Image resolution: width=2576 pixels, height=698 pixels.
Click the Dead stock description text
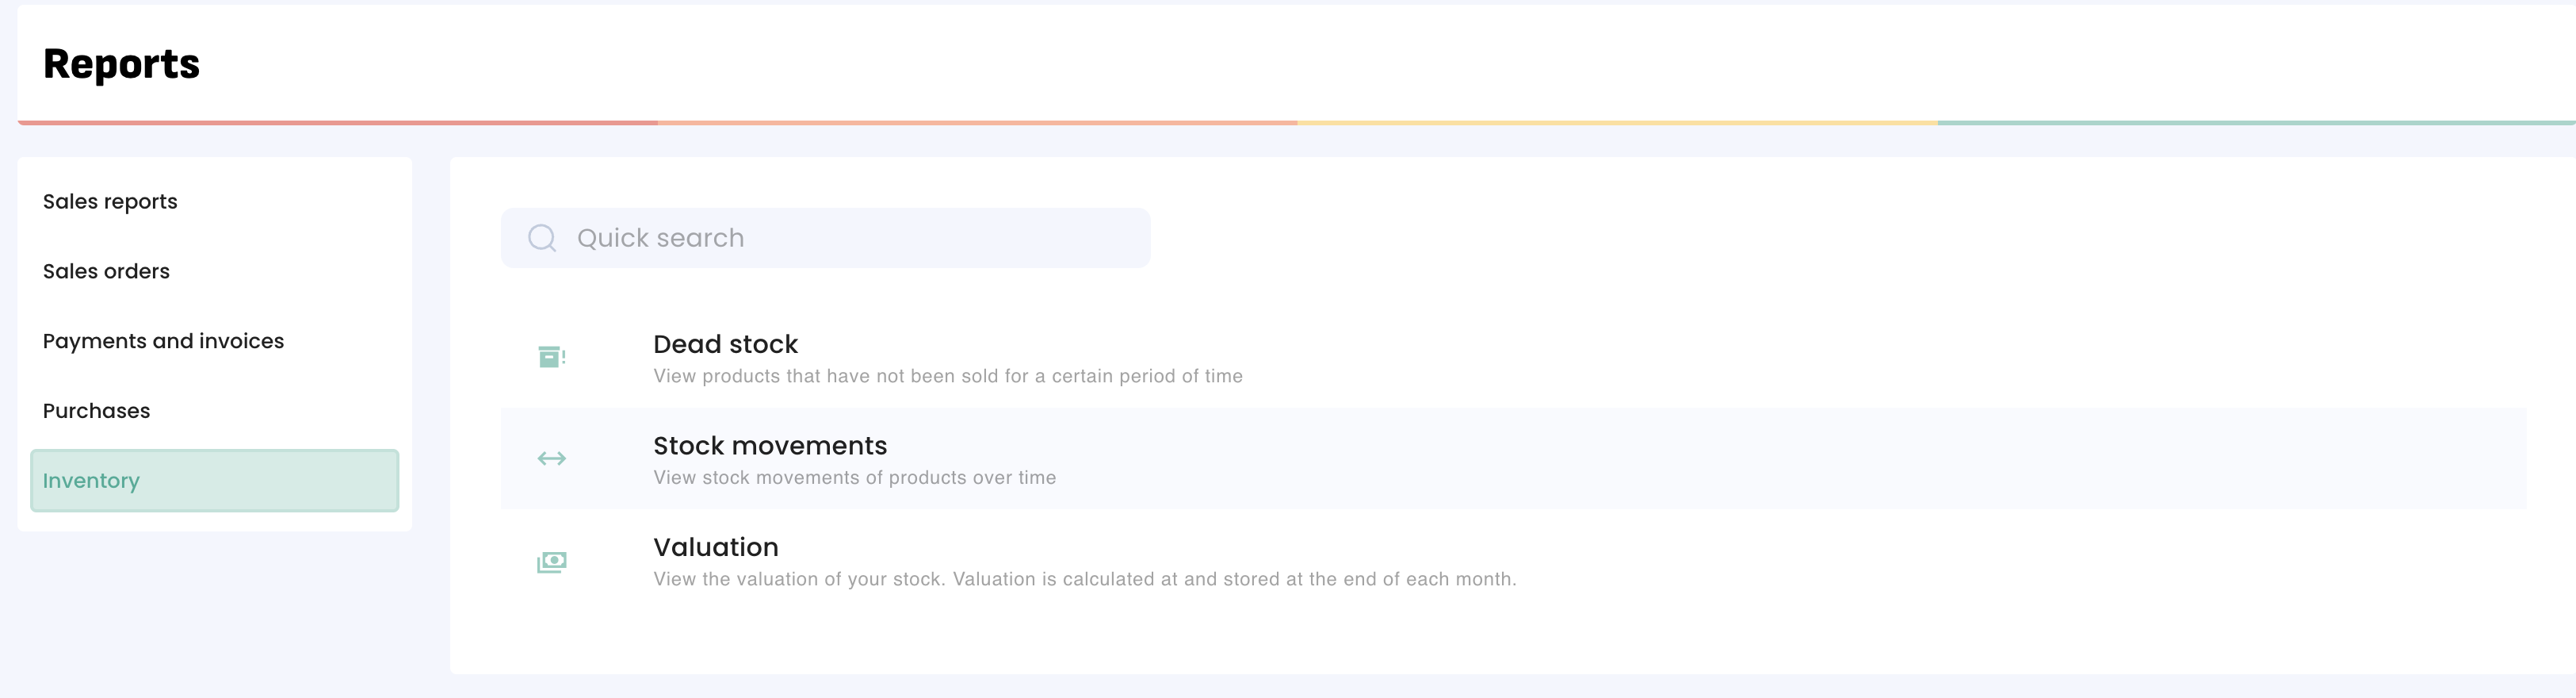coord(947,377)
